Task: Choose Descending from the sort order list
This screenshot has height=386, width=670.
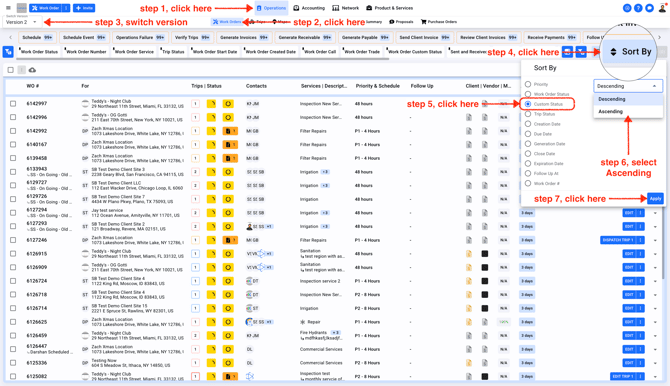Action: 628,99
